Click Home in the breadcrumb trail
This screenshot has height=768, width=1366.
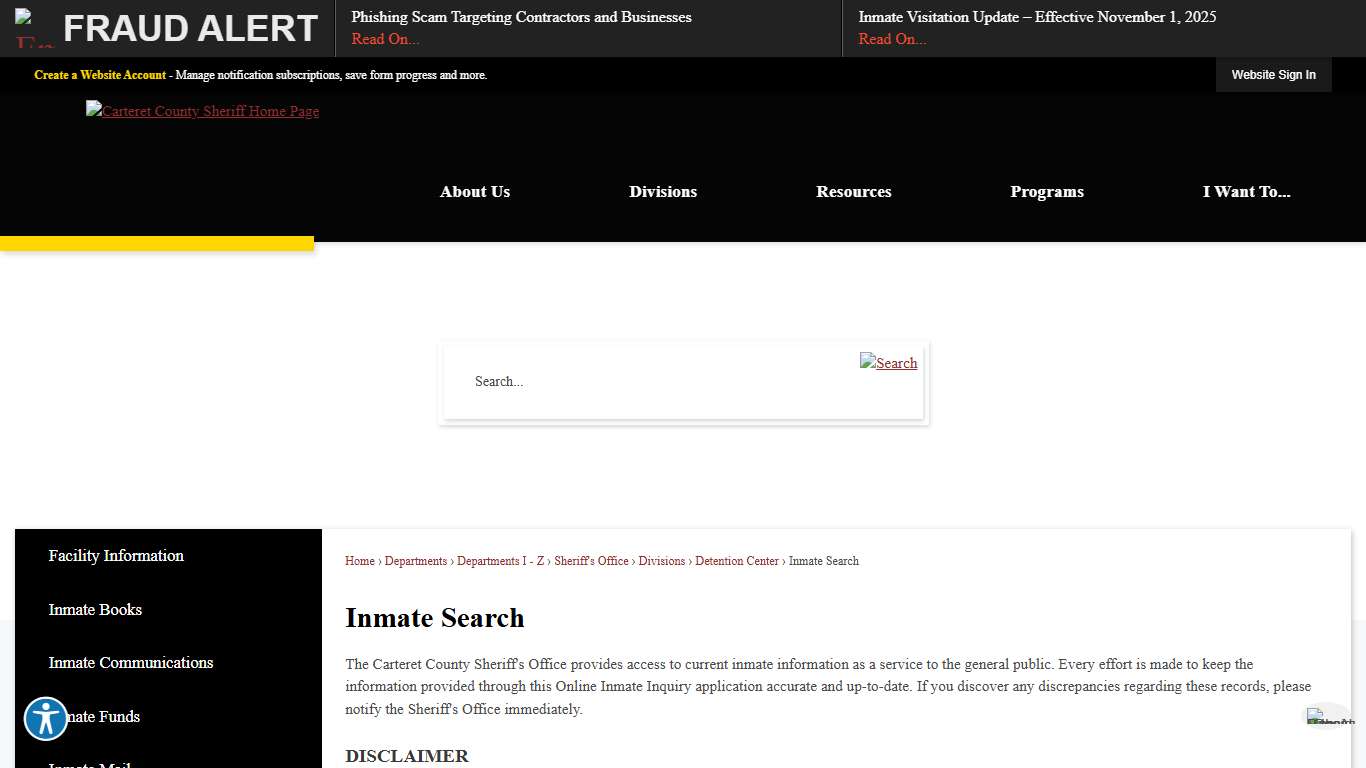359,561
